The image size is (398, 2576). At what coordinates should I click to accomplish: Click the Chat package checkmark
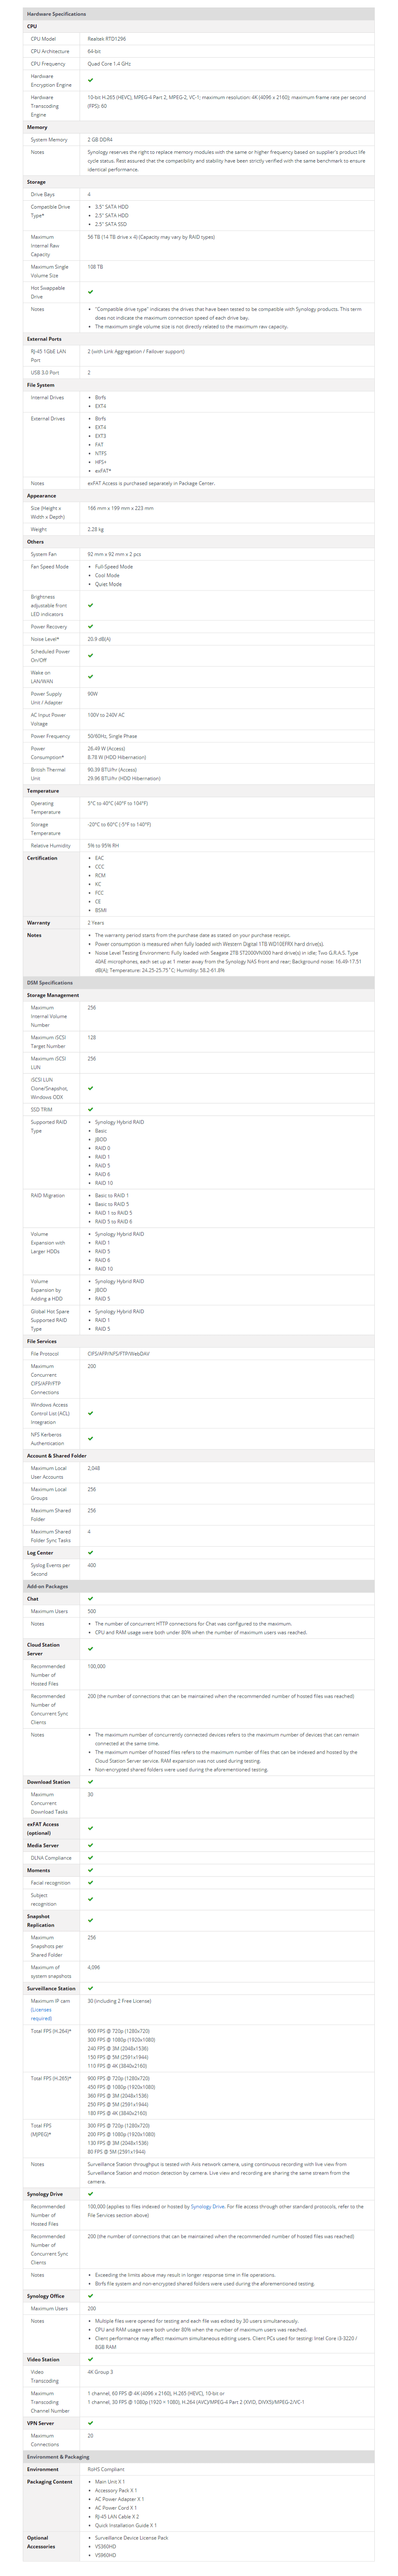click(90, 1599)
